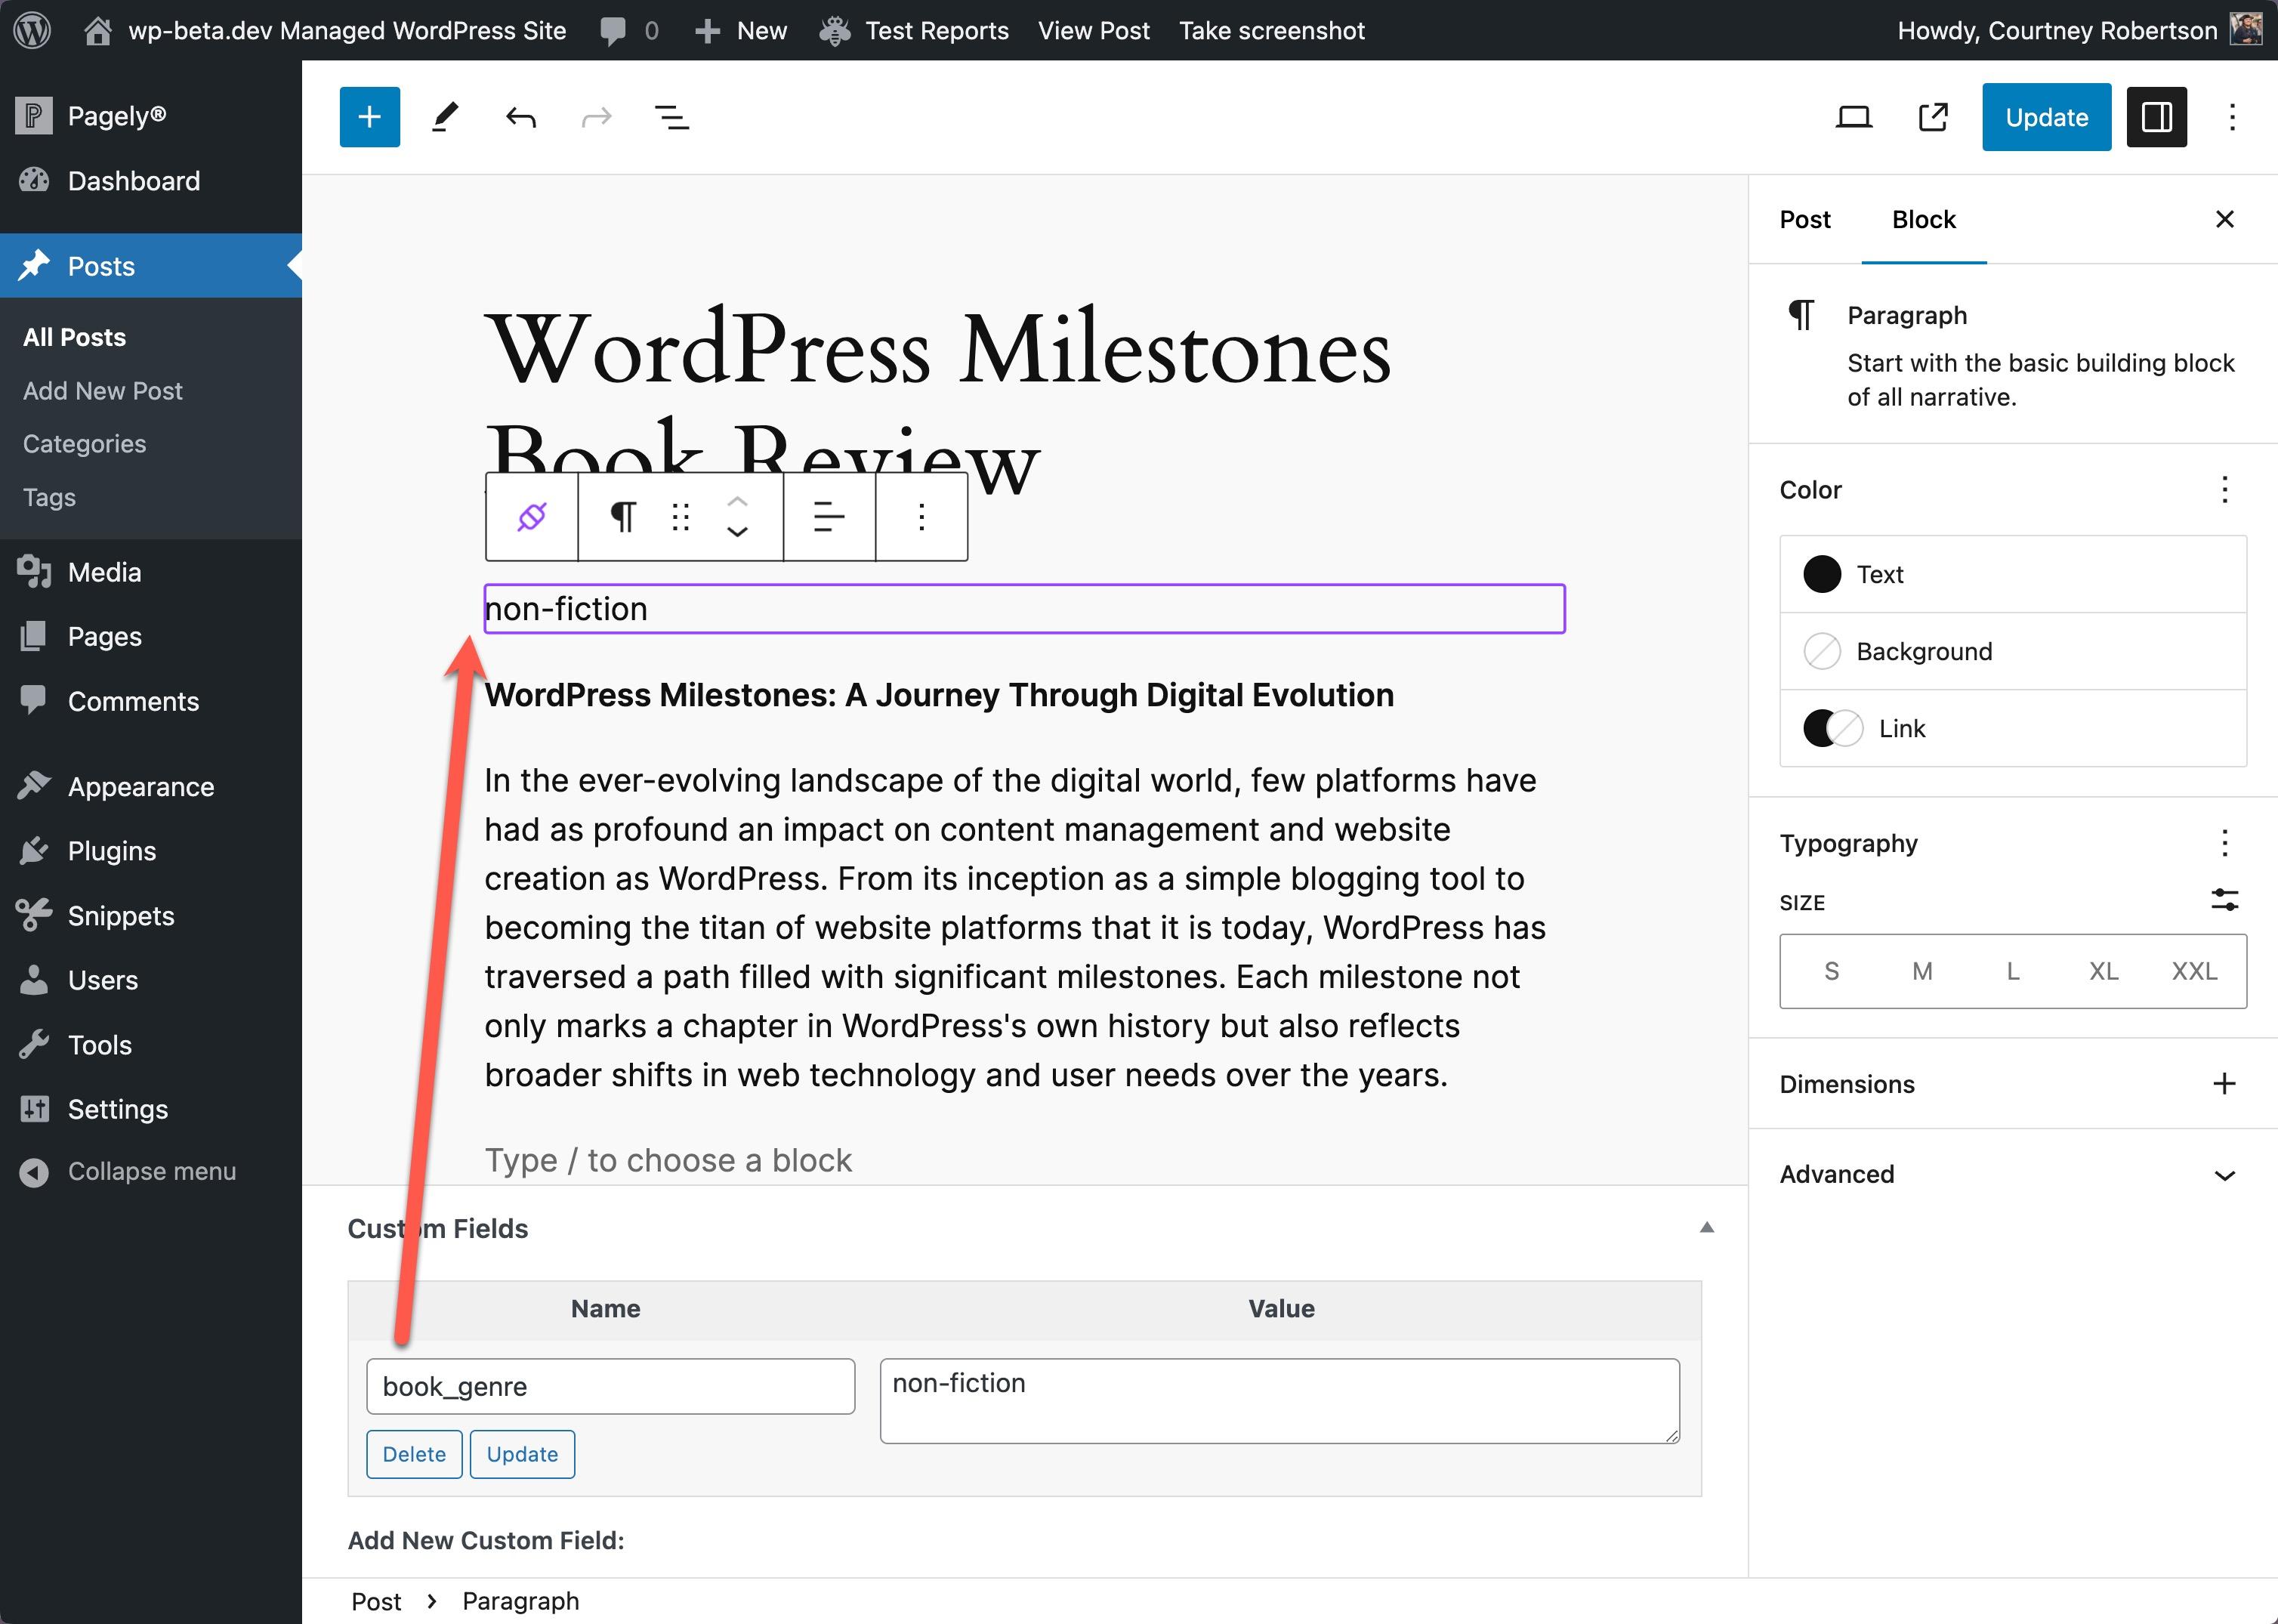Expand the Advanced section
Screen dimensions: 2278x1624
point(2224,1175)
